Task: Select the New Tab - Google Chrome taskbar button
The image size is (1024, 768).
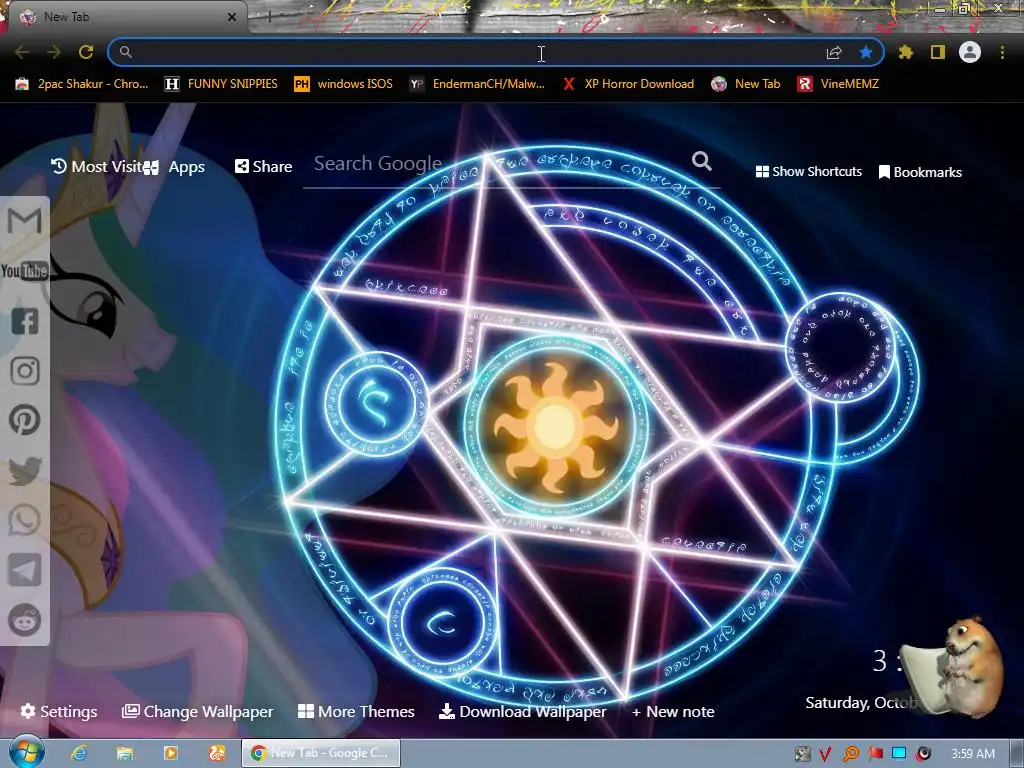Action: (321, 753)
